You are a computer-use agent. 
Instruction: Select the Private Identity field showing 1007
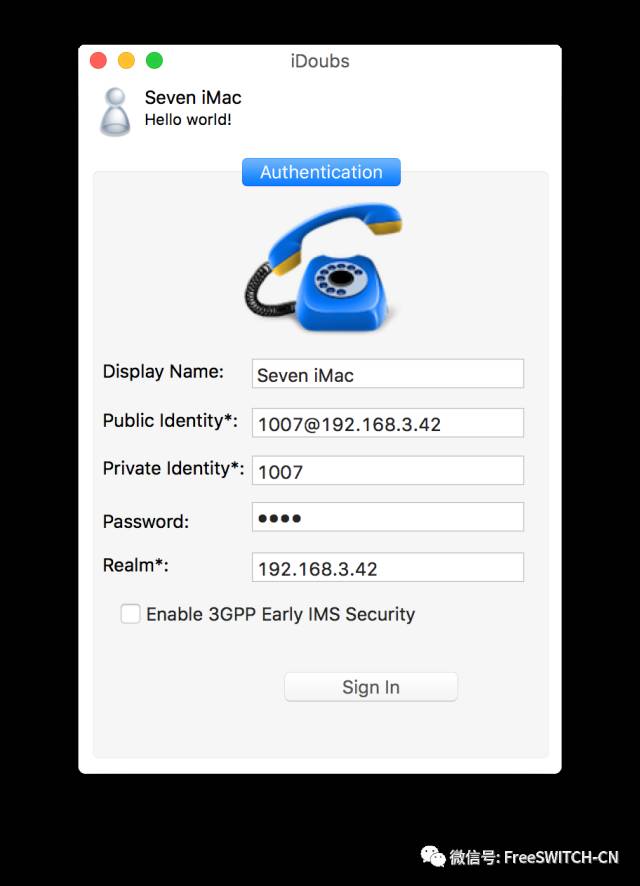point(387,471)
